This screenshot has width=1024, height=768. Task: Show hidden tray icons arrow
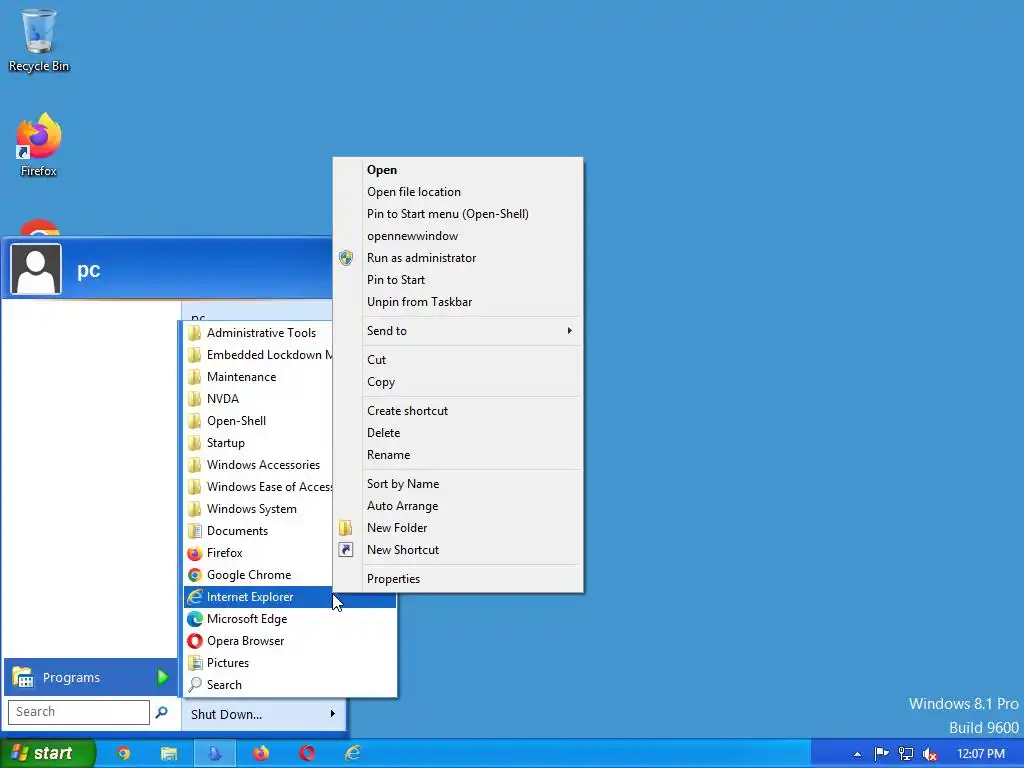tap(857, 754)
